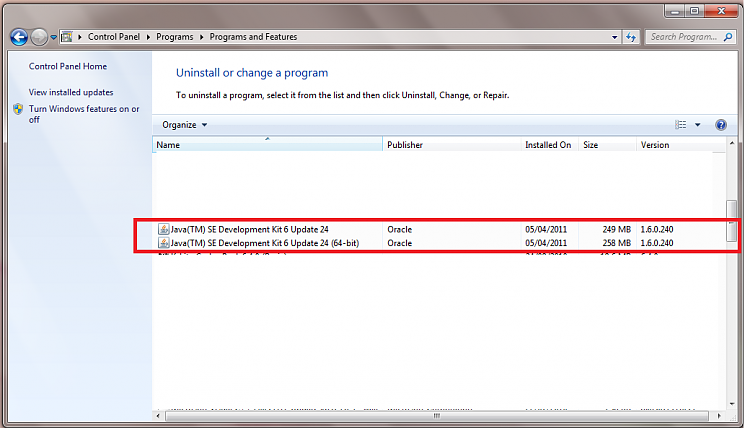
Task: Click 258 MB size cell
Action: [x=617, y=243]
